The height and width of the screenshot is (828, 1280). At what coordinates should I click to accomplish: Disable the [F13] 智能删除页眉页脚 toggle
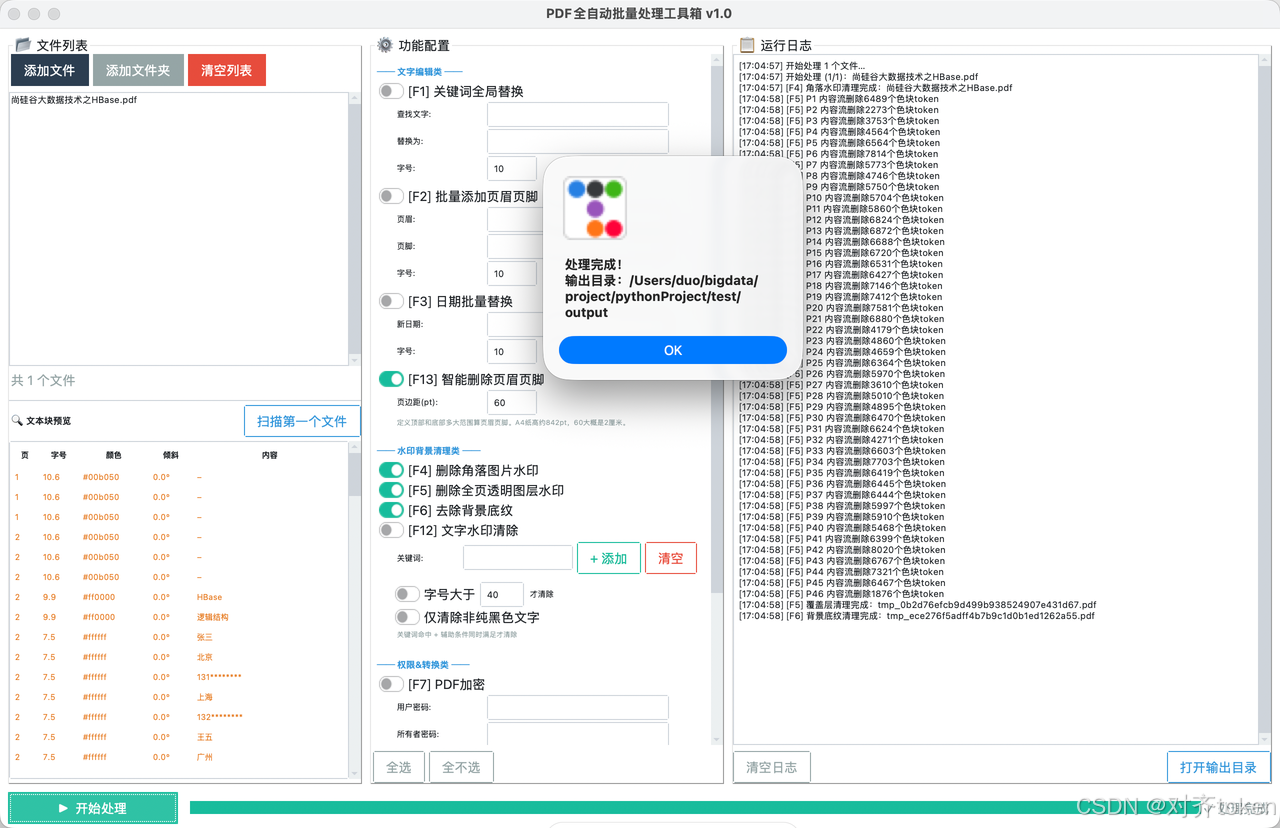(391, 379)
